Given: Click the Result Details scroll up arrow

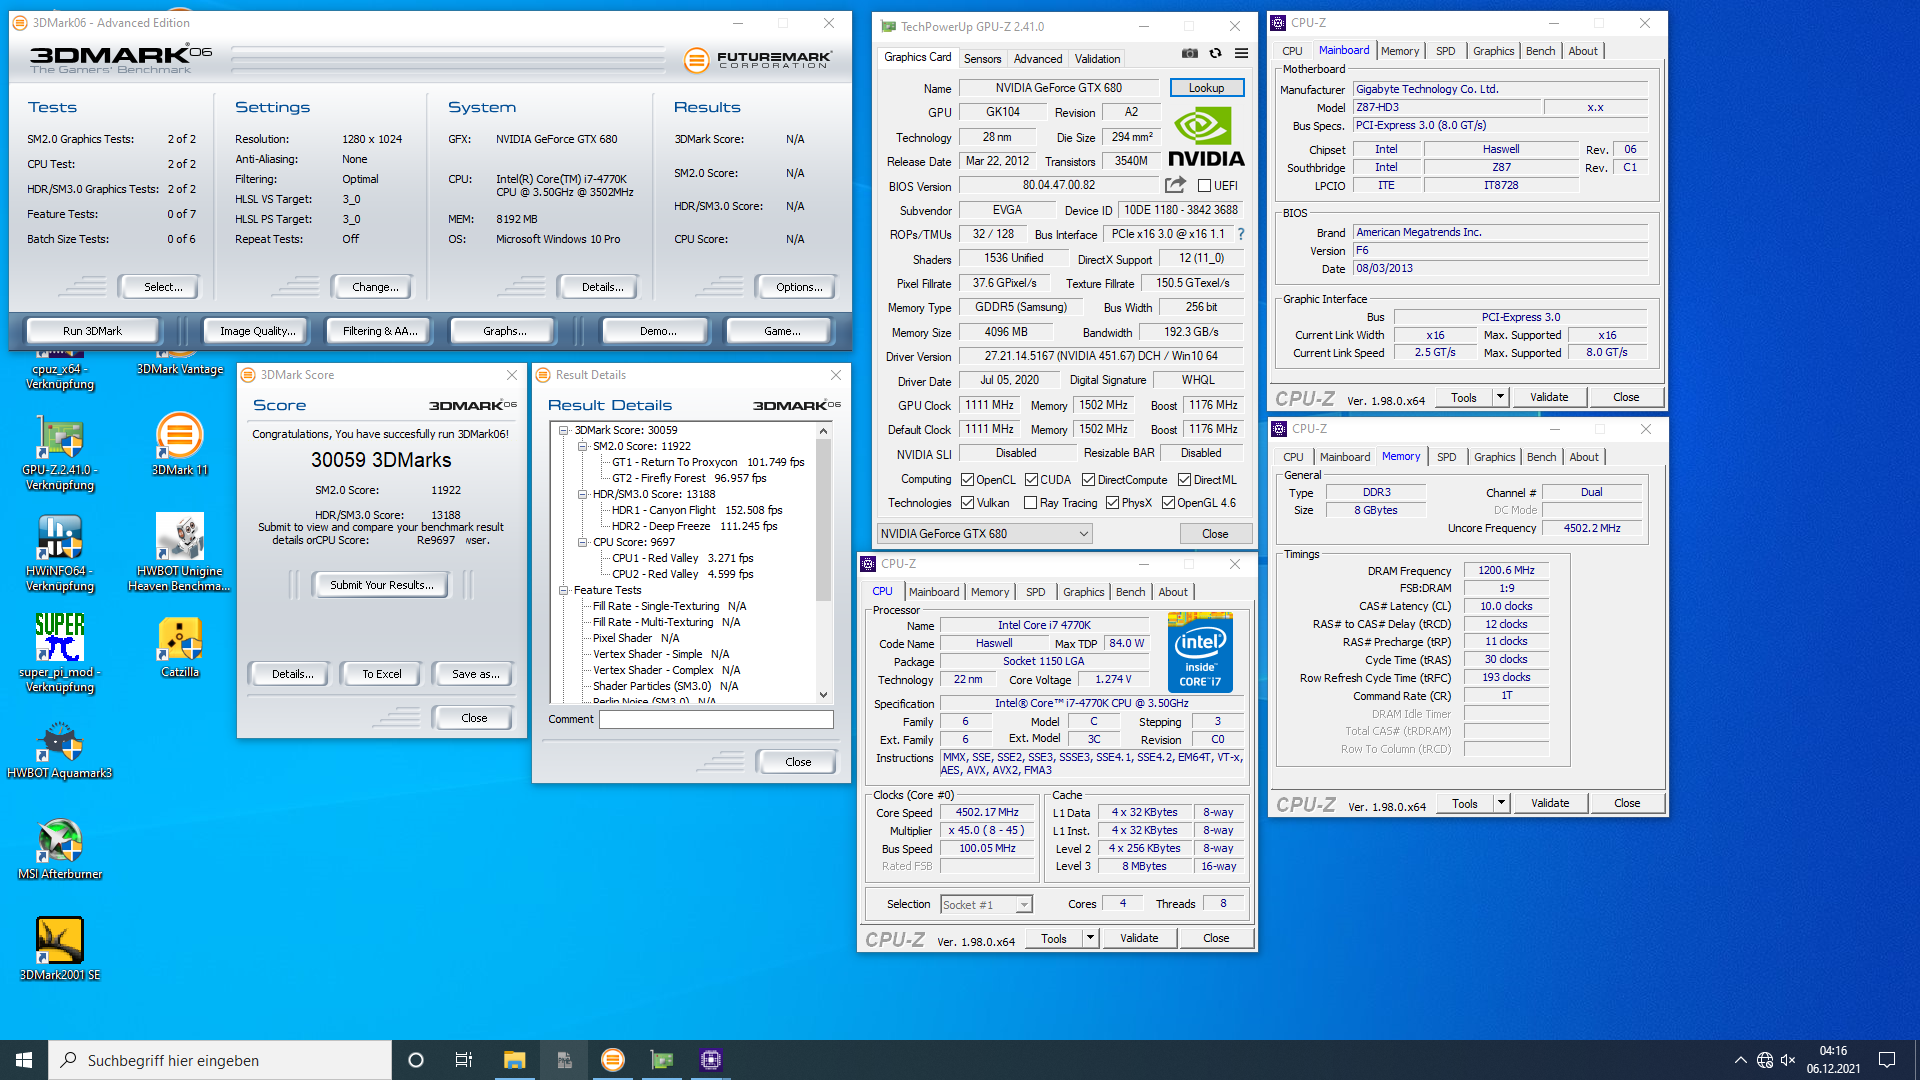Looking at the screenshot, I should pyautogui.click(x=823, y=432).
